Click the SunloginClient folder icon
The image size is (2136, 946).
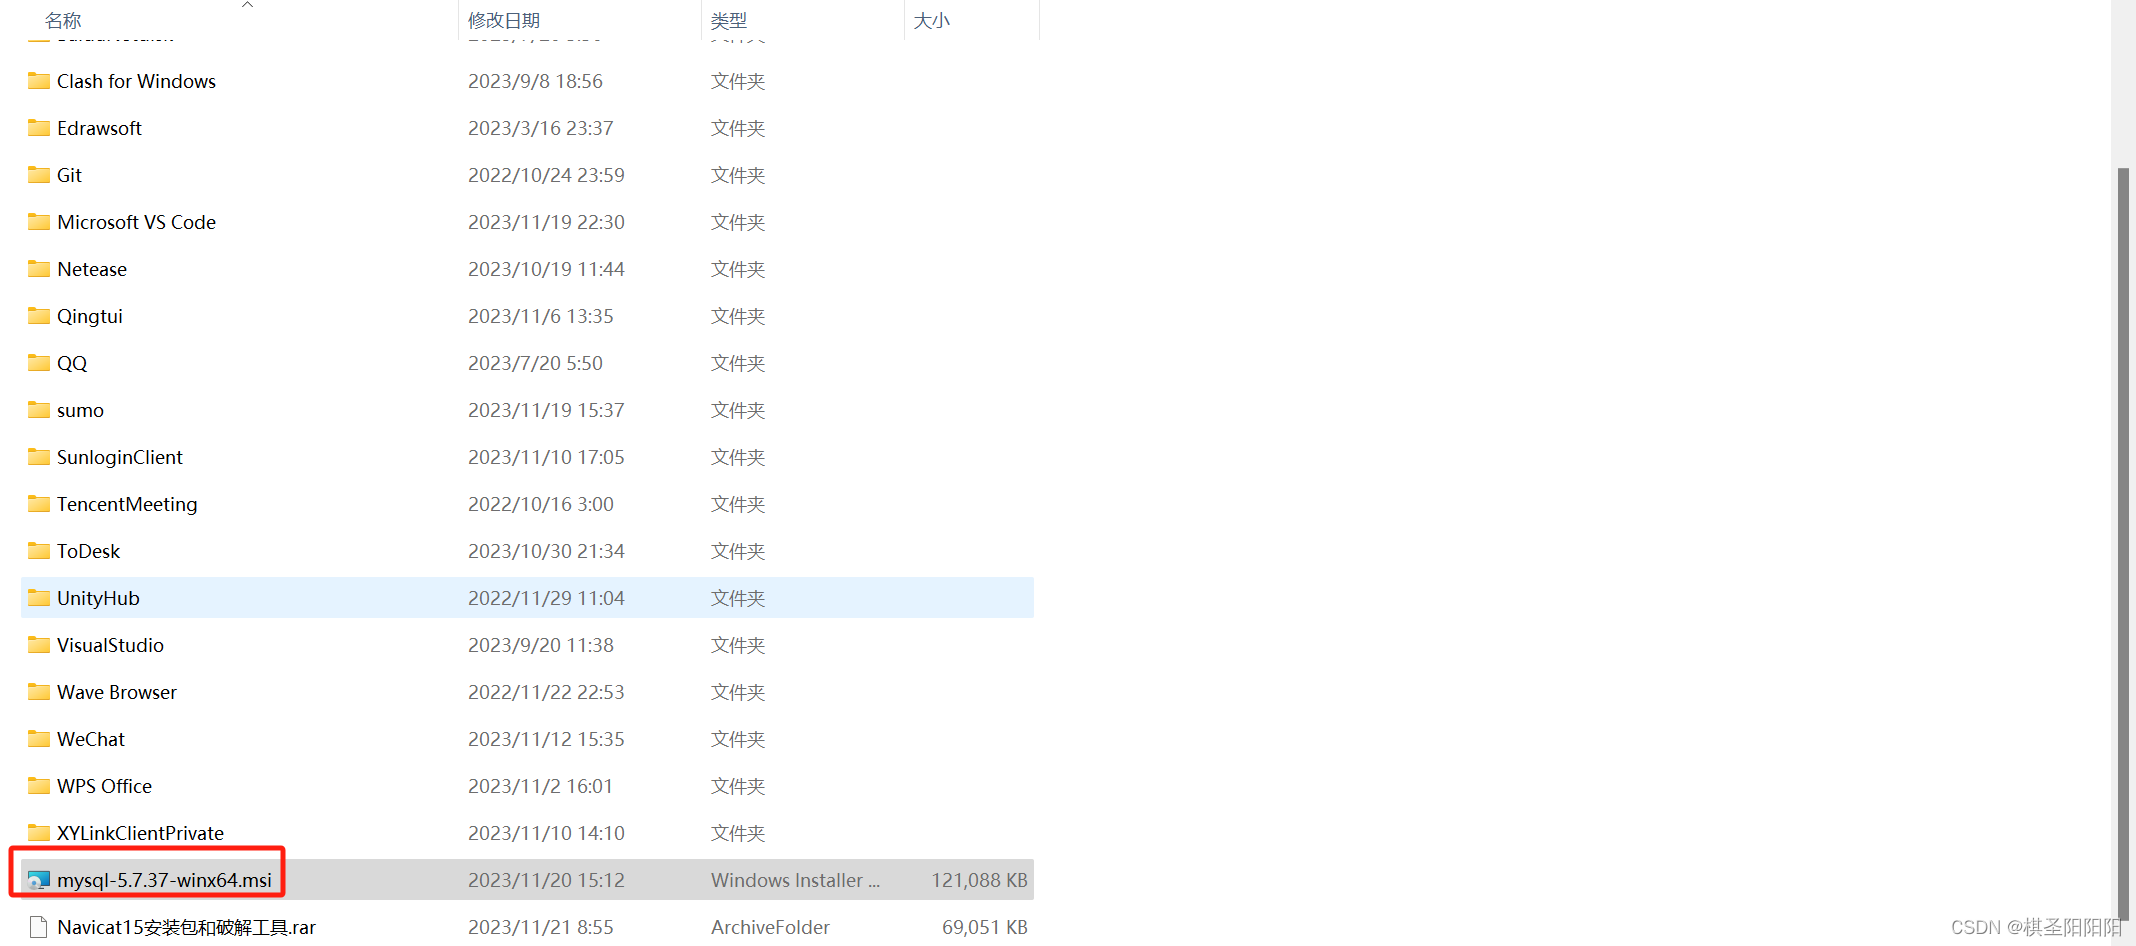coord(39,457)
